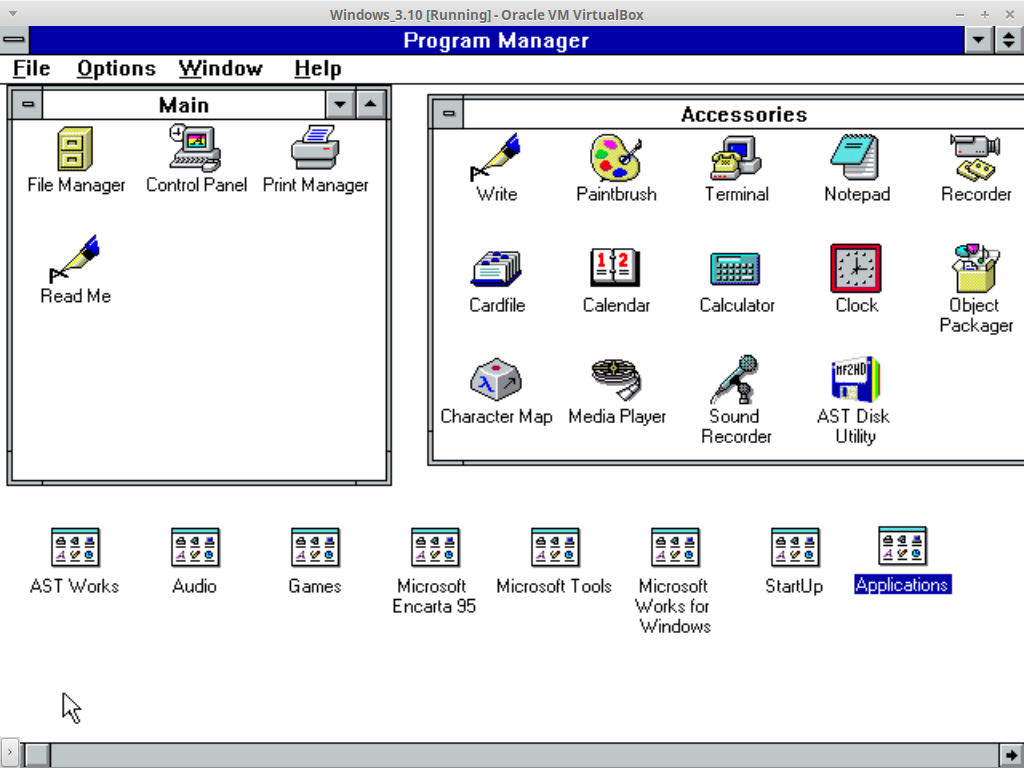This screenshot has height=768, width=1024.
Task: Select the Media Player icon
Action: coord(616,380)
